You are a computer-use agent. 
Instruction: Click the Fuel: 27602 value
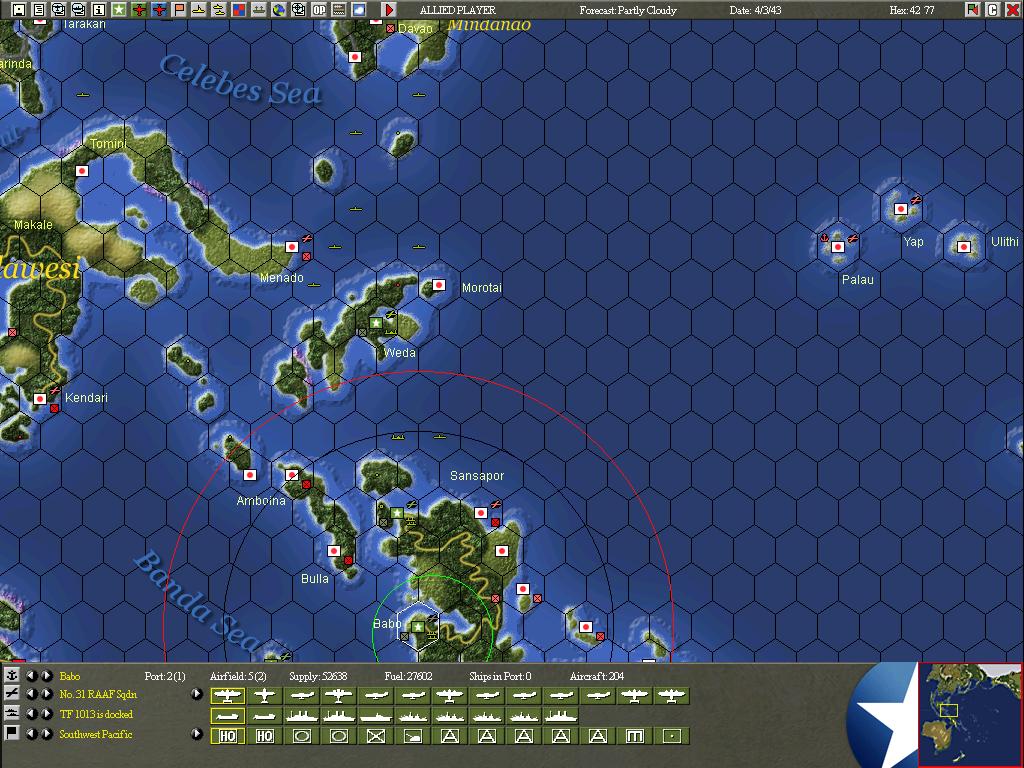(408, 676)
